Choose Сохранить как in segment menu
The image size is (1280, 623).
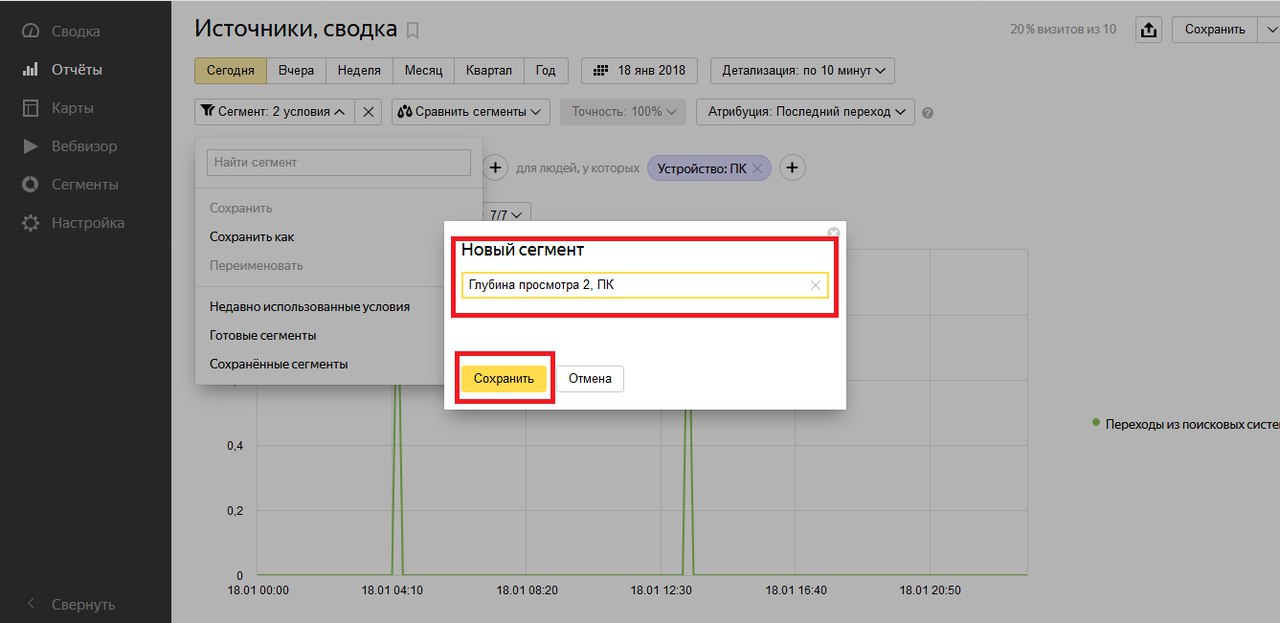[x=252, y=237]
